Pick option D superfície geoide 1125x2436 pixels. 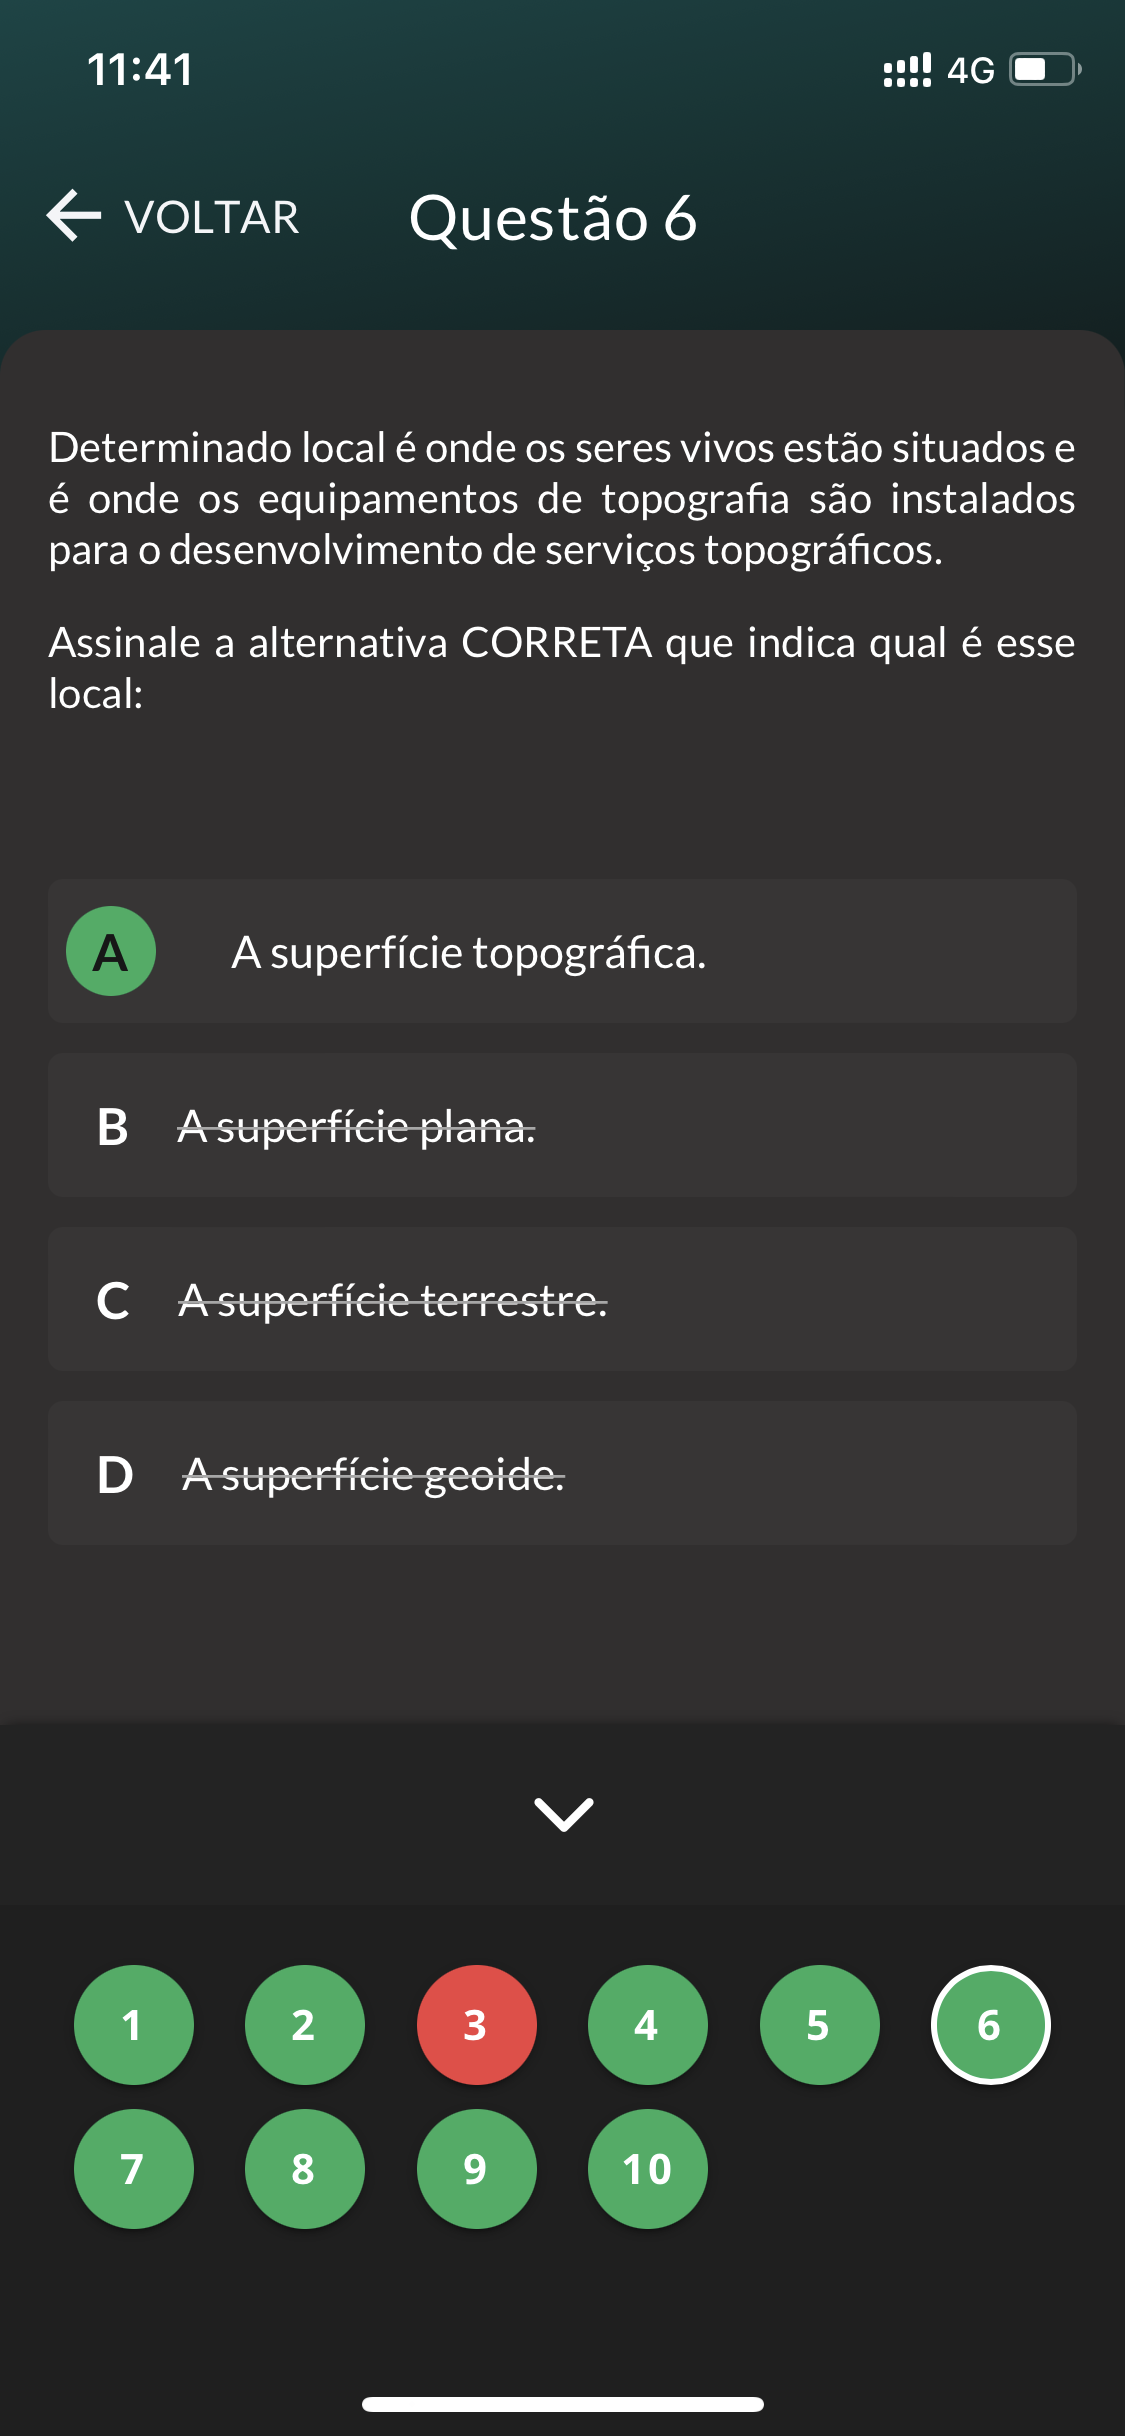562,1474
